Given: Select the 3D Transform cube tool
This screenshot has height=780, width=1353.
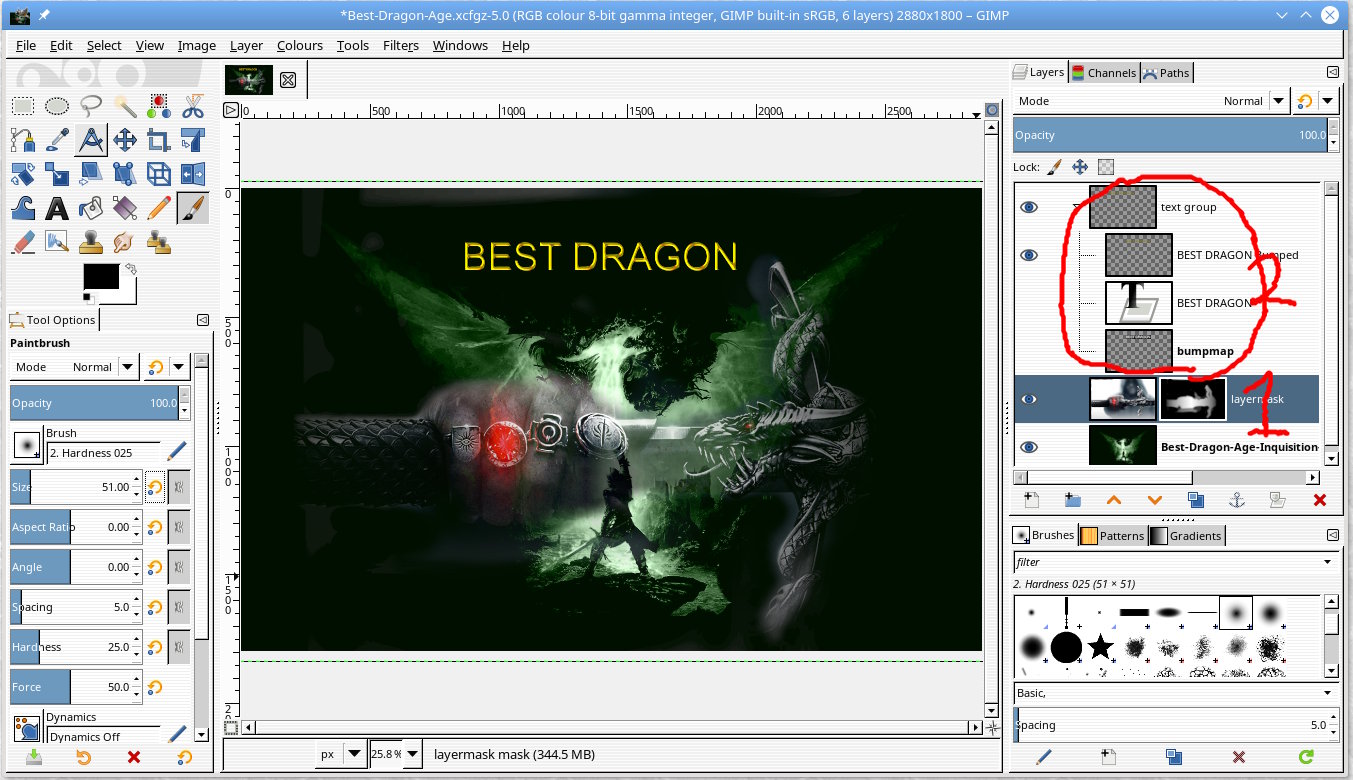Looking at the screenshot, I should (x=159, y=173).
